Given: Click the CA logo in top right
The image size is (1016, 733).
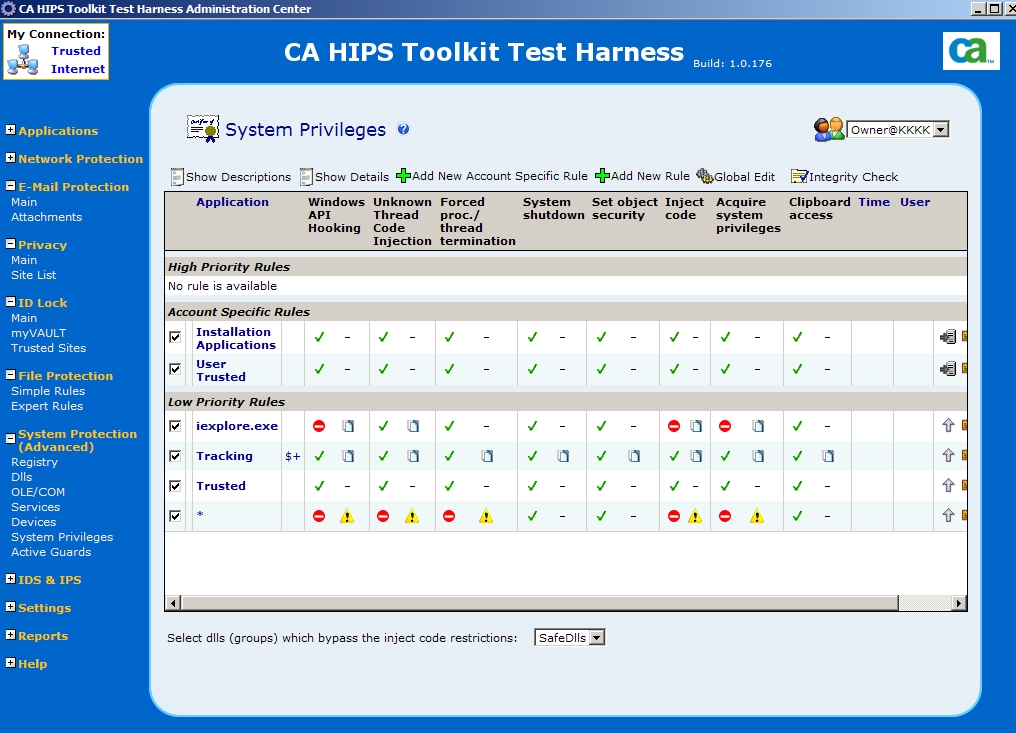Looking at the screenshot, I should tap(971, 51).
